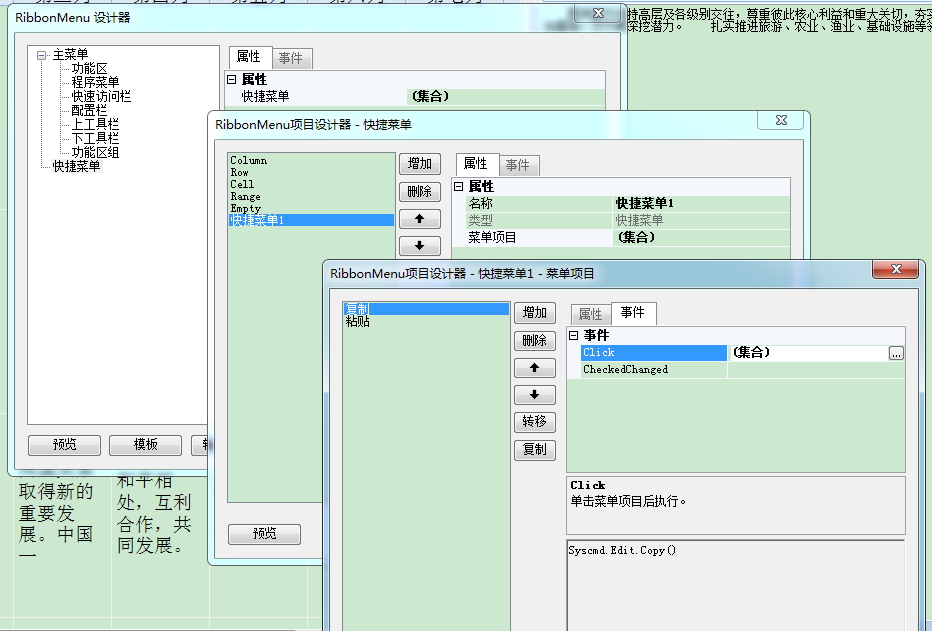
Task: Select 下工具栏 tree item
Action: point(95,138)
